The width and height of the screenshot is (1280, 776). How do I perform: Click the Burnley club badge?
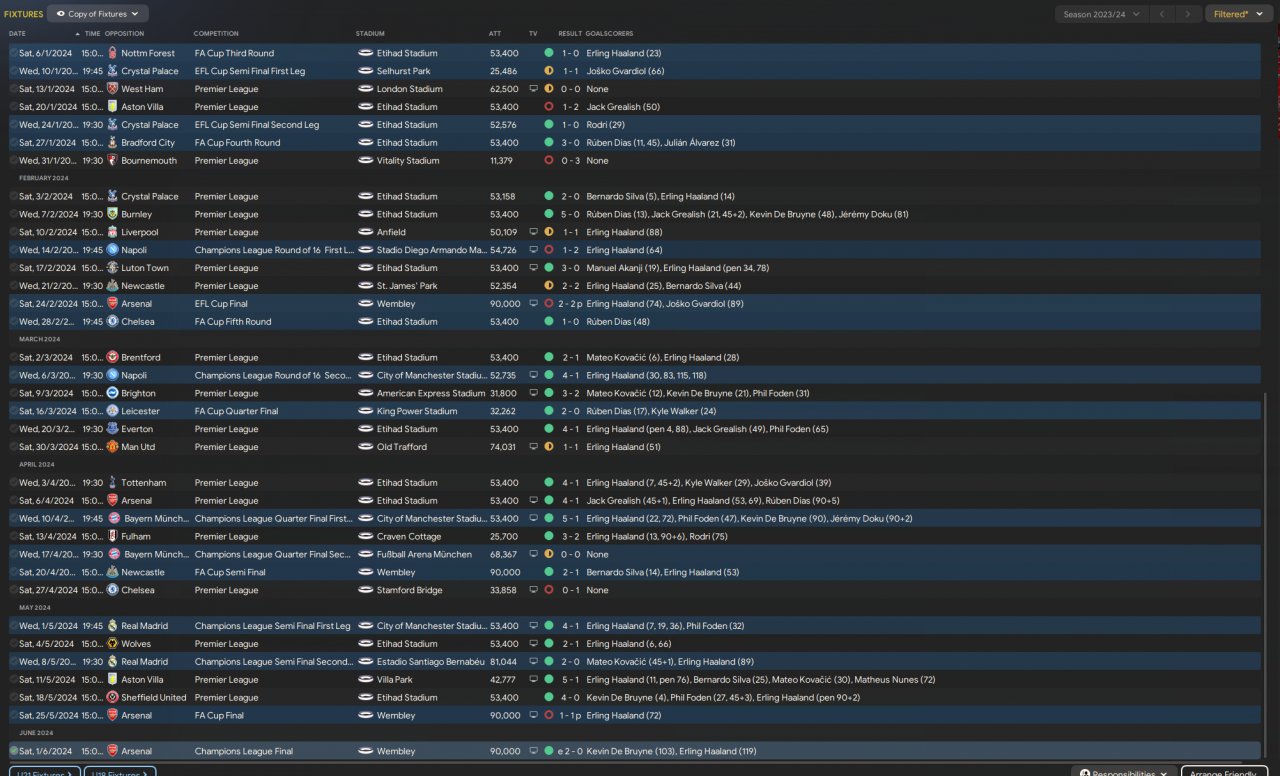click(112, 214)
